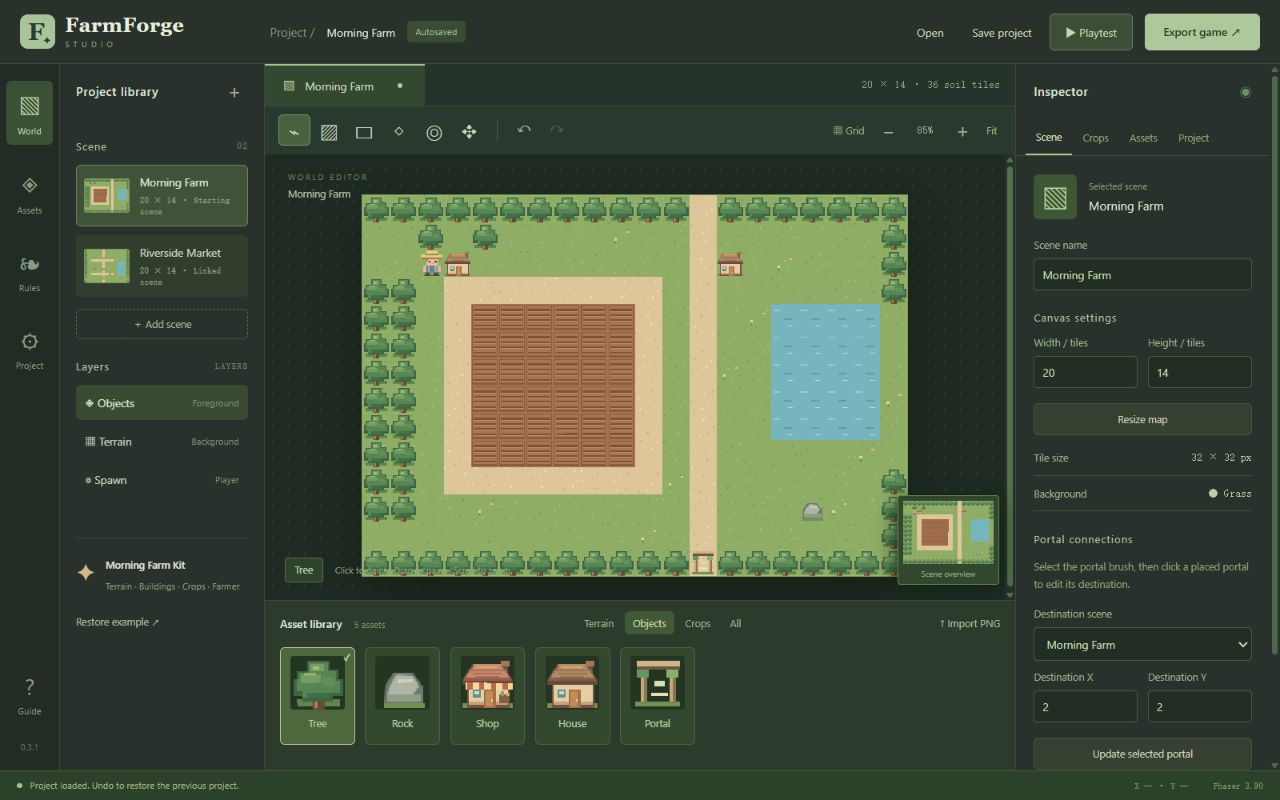The height and width of the screenshot is (800, 1280).
Task: Click Add scene button
Action: (x=162, y=324)
